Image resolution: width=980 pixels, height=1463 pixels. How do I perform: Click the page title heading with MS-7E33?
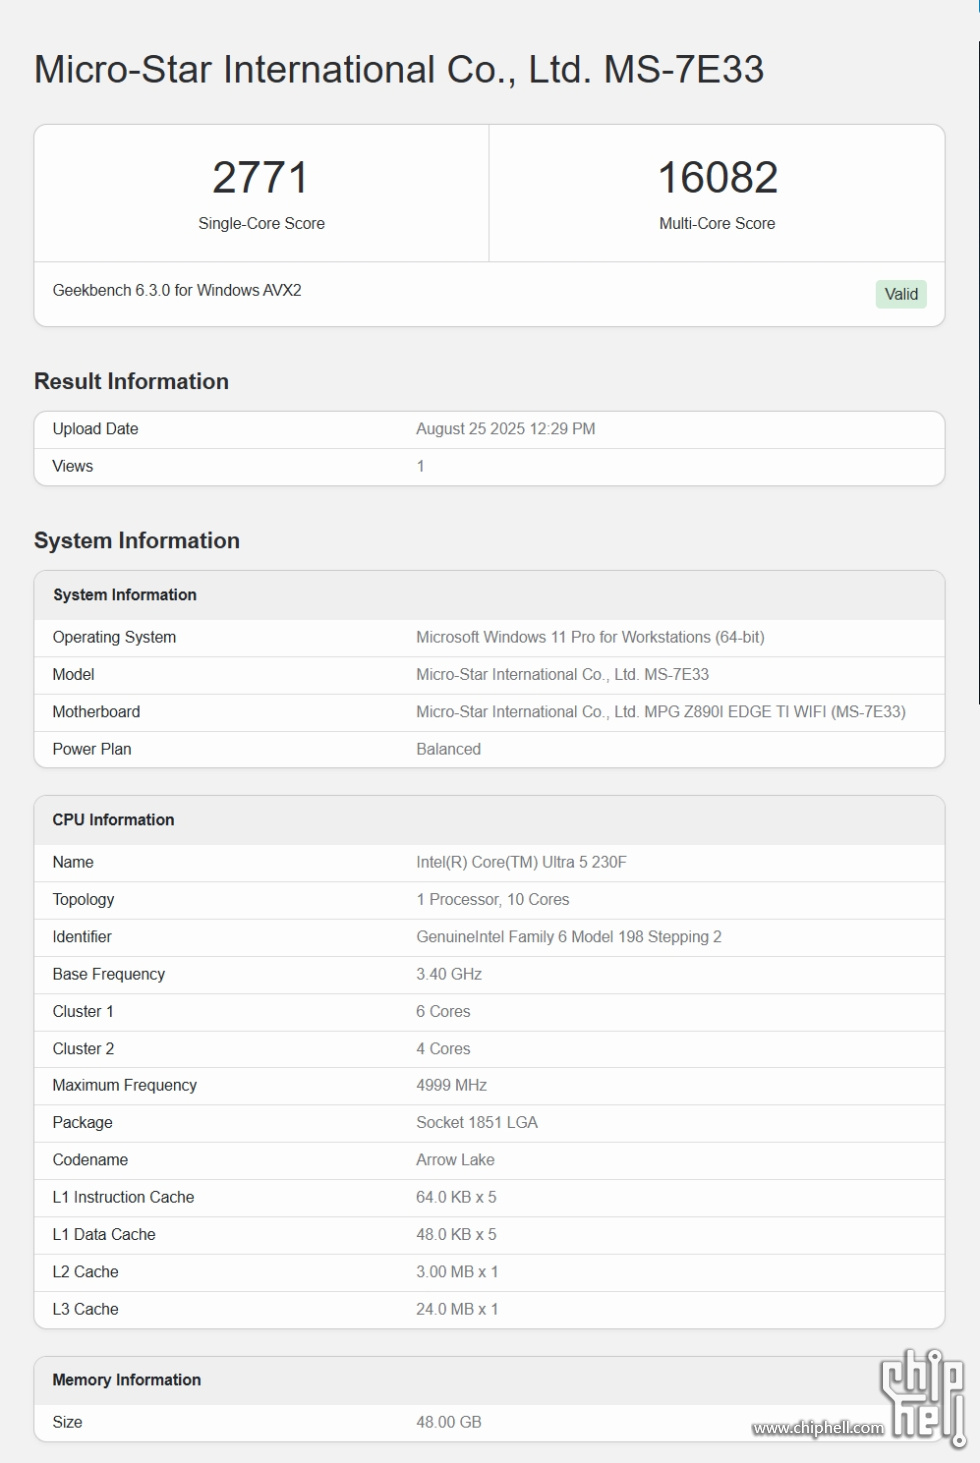[x=399, y=70]
